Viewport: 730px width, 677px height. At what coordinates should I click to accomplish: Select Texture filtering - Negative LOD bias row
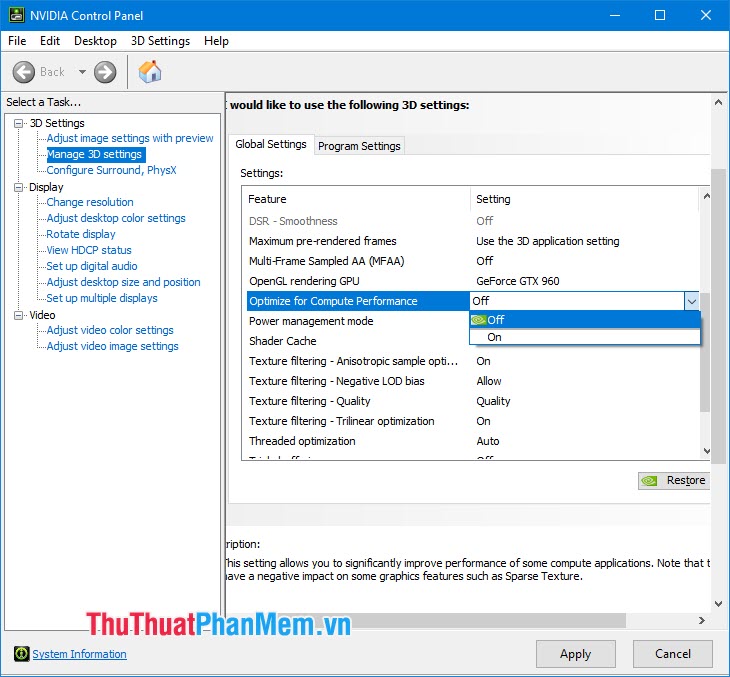(x=473, y=381)
